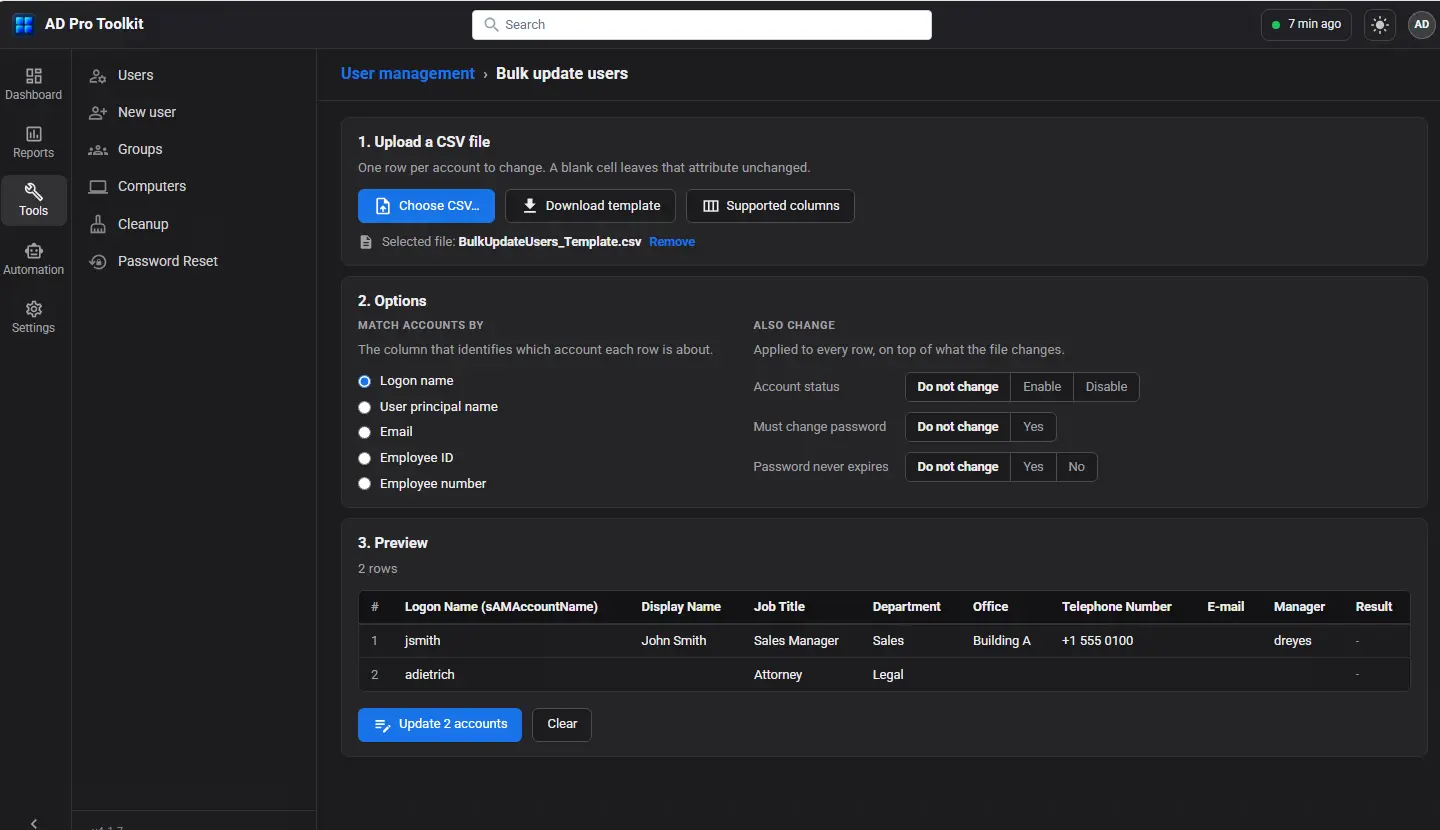Open the Reports section icon
The width and height of the screenshot is (1440, 830).
(x=33, y=134)
